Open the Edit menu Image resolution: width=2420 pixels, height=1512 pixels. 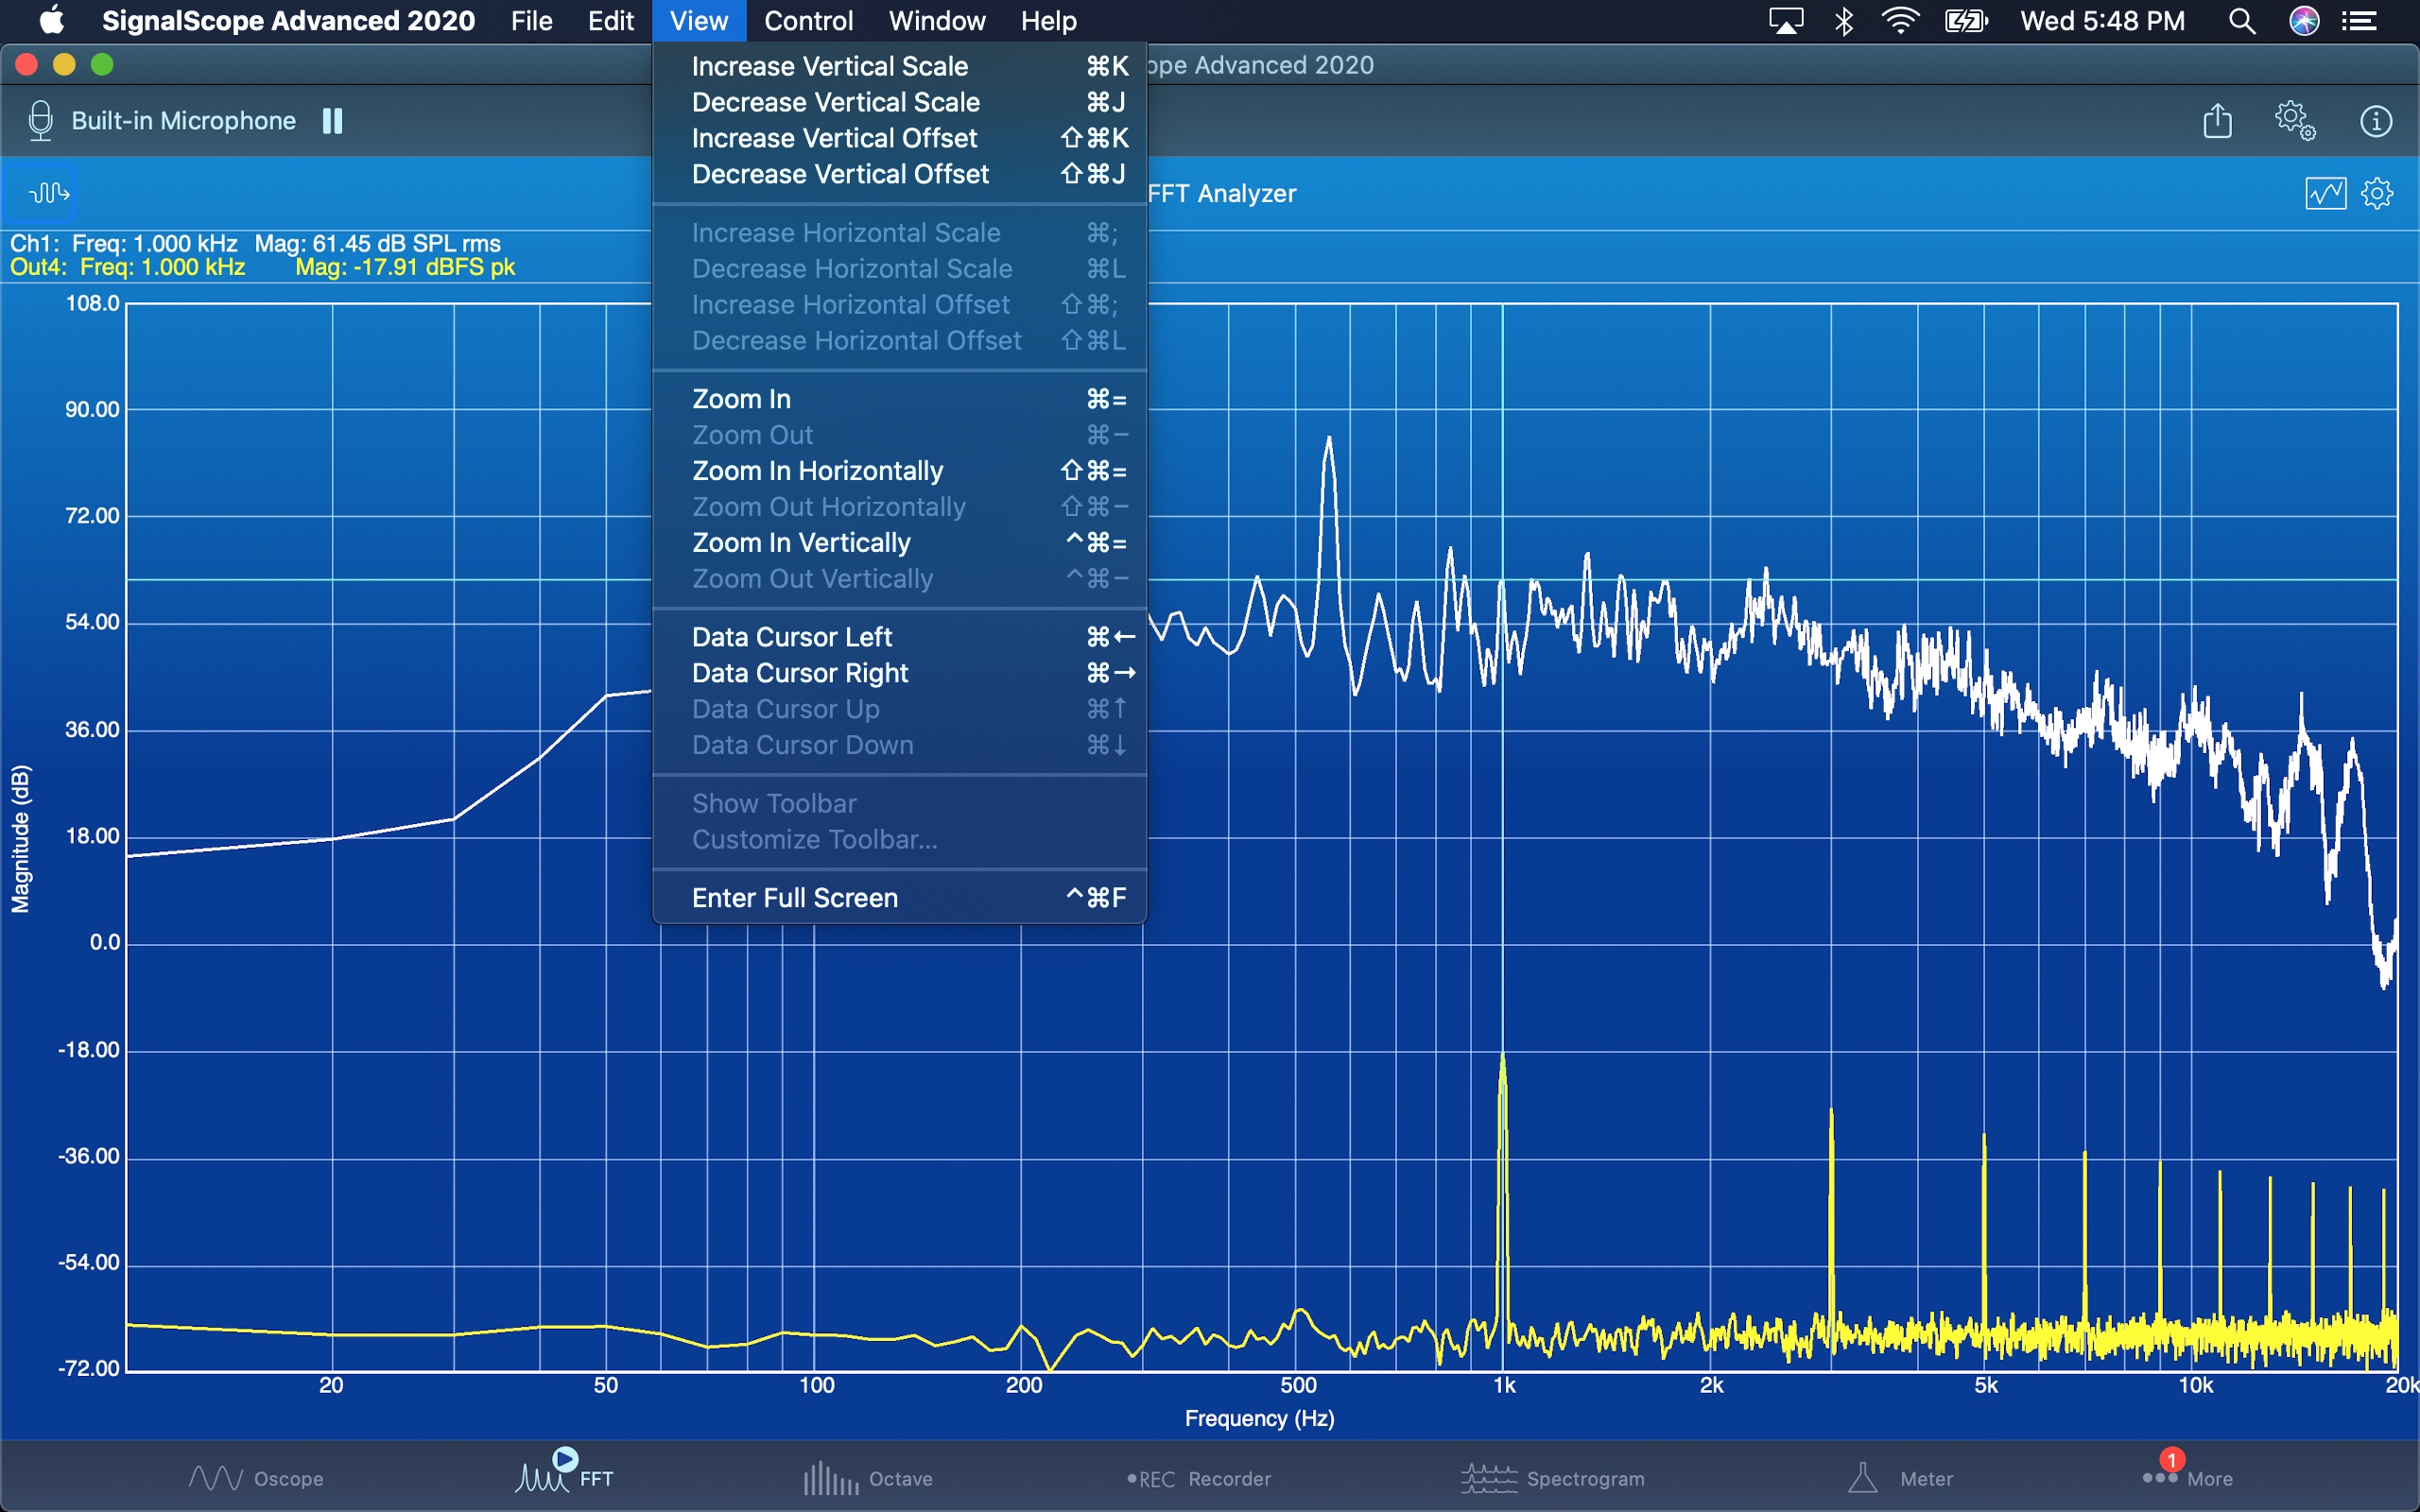coord(610,21)
